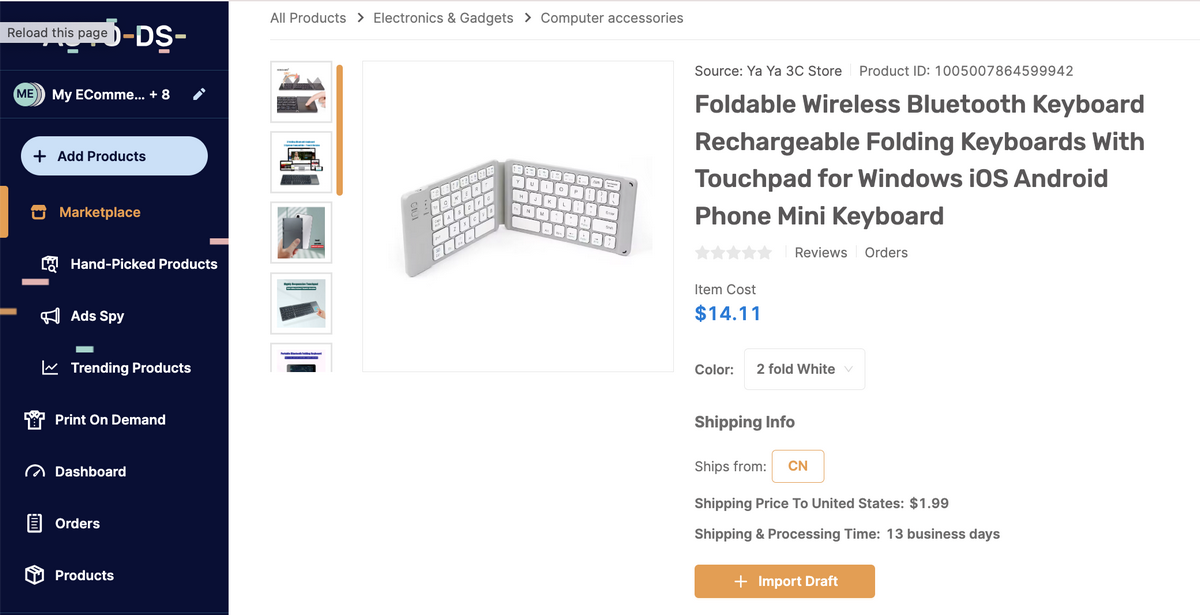
Task: Click the first keyboard thumbnail
Action: 300,91
